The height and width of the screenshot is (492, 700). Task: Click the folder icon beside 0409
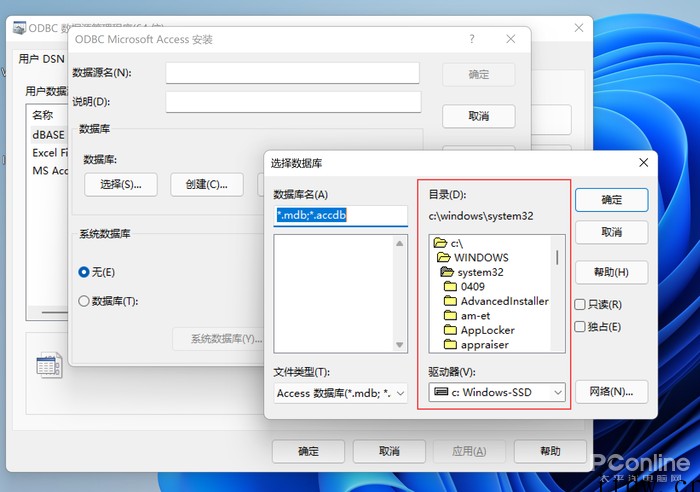(450, 286)
